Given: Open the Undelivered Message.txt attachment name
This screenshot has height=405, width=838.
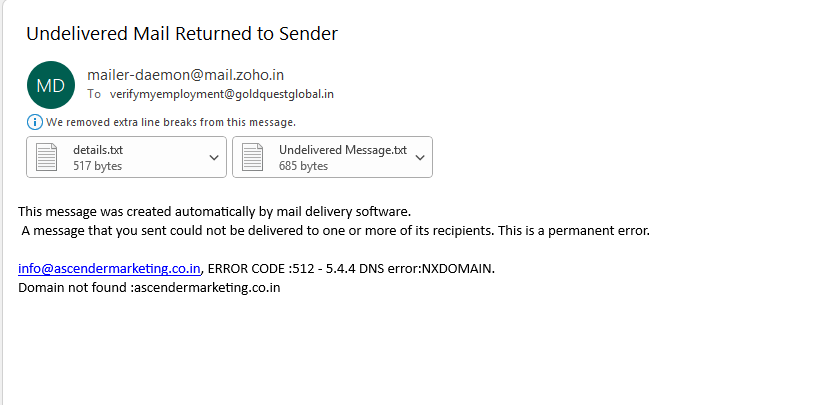Looking at the screenshot, I should tap(343, 150).
